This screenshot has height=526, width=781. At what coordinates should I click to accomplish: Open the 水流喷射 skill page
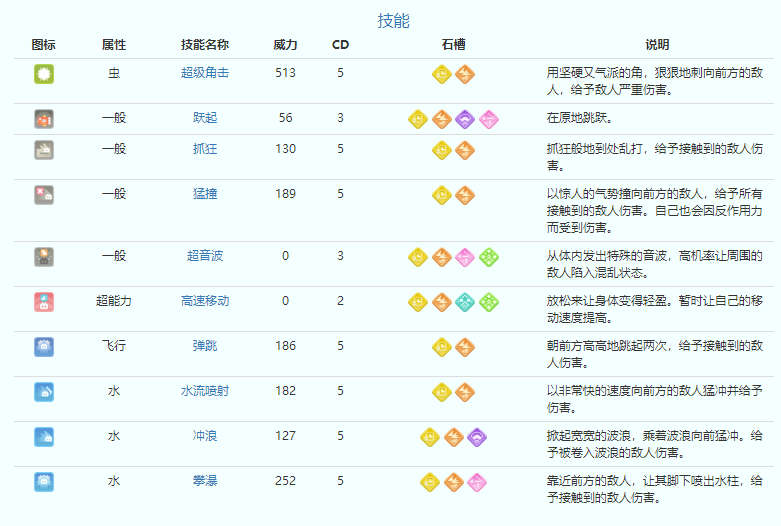pyautogui.click(x=205, y=391)
